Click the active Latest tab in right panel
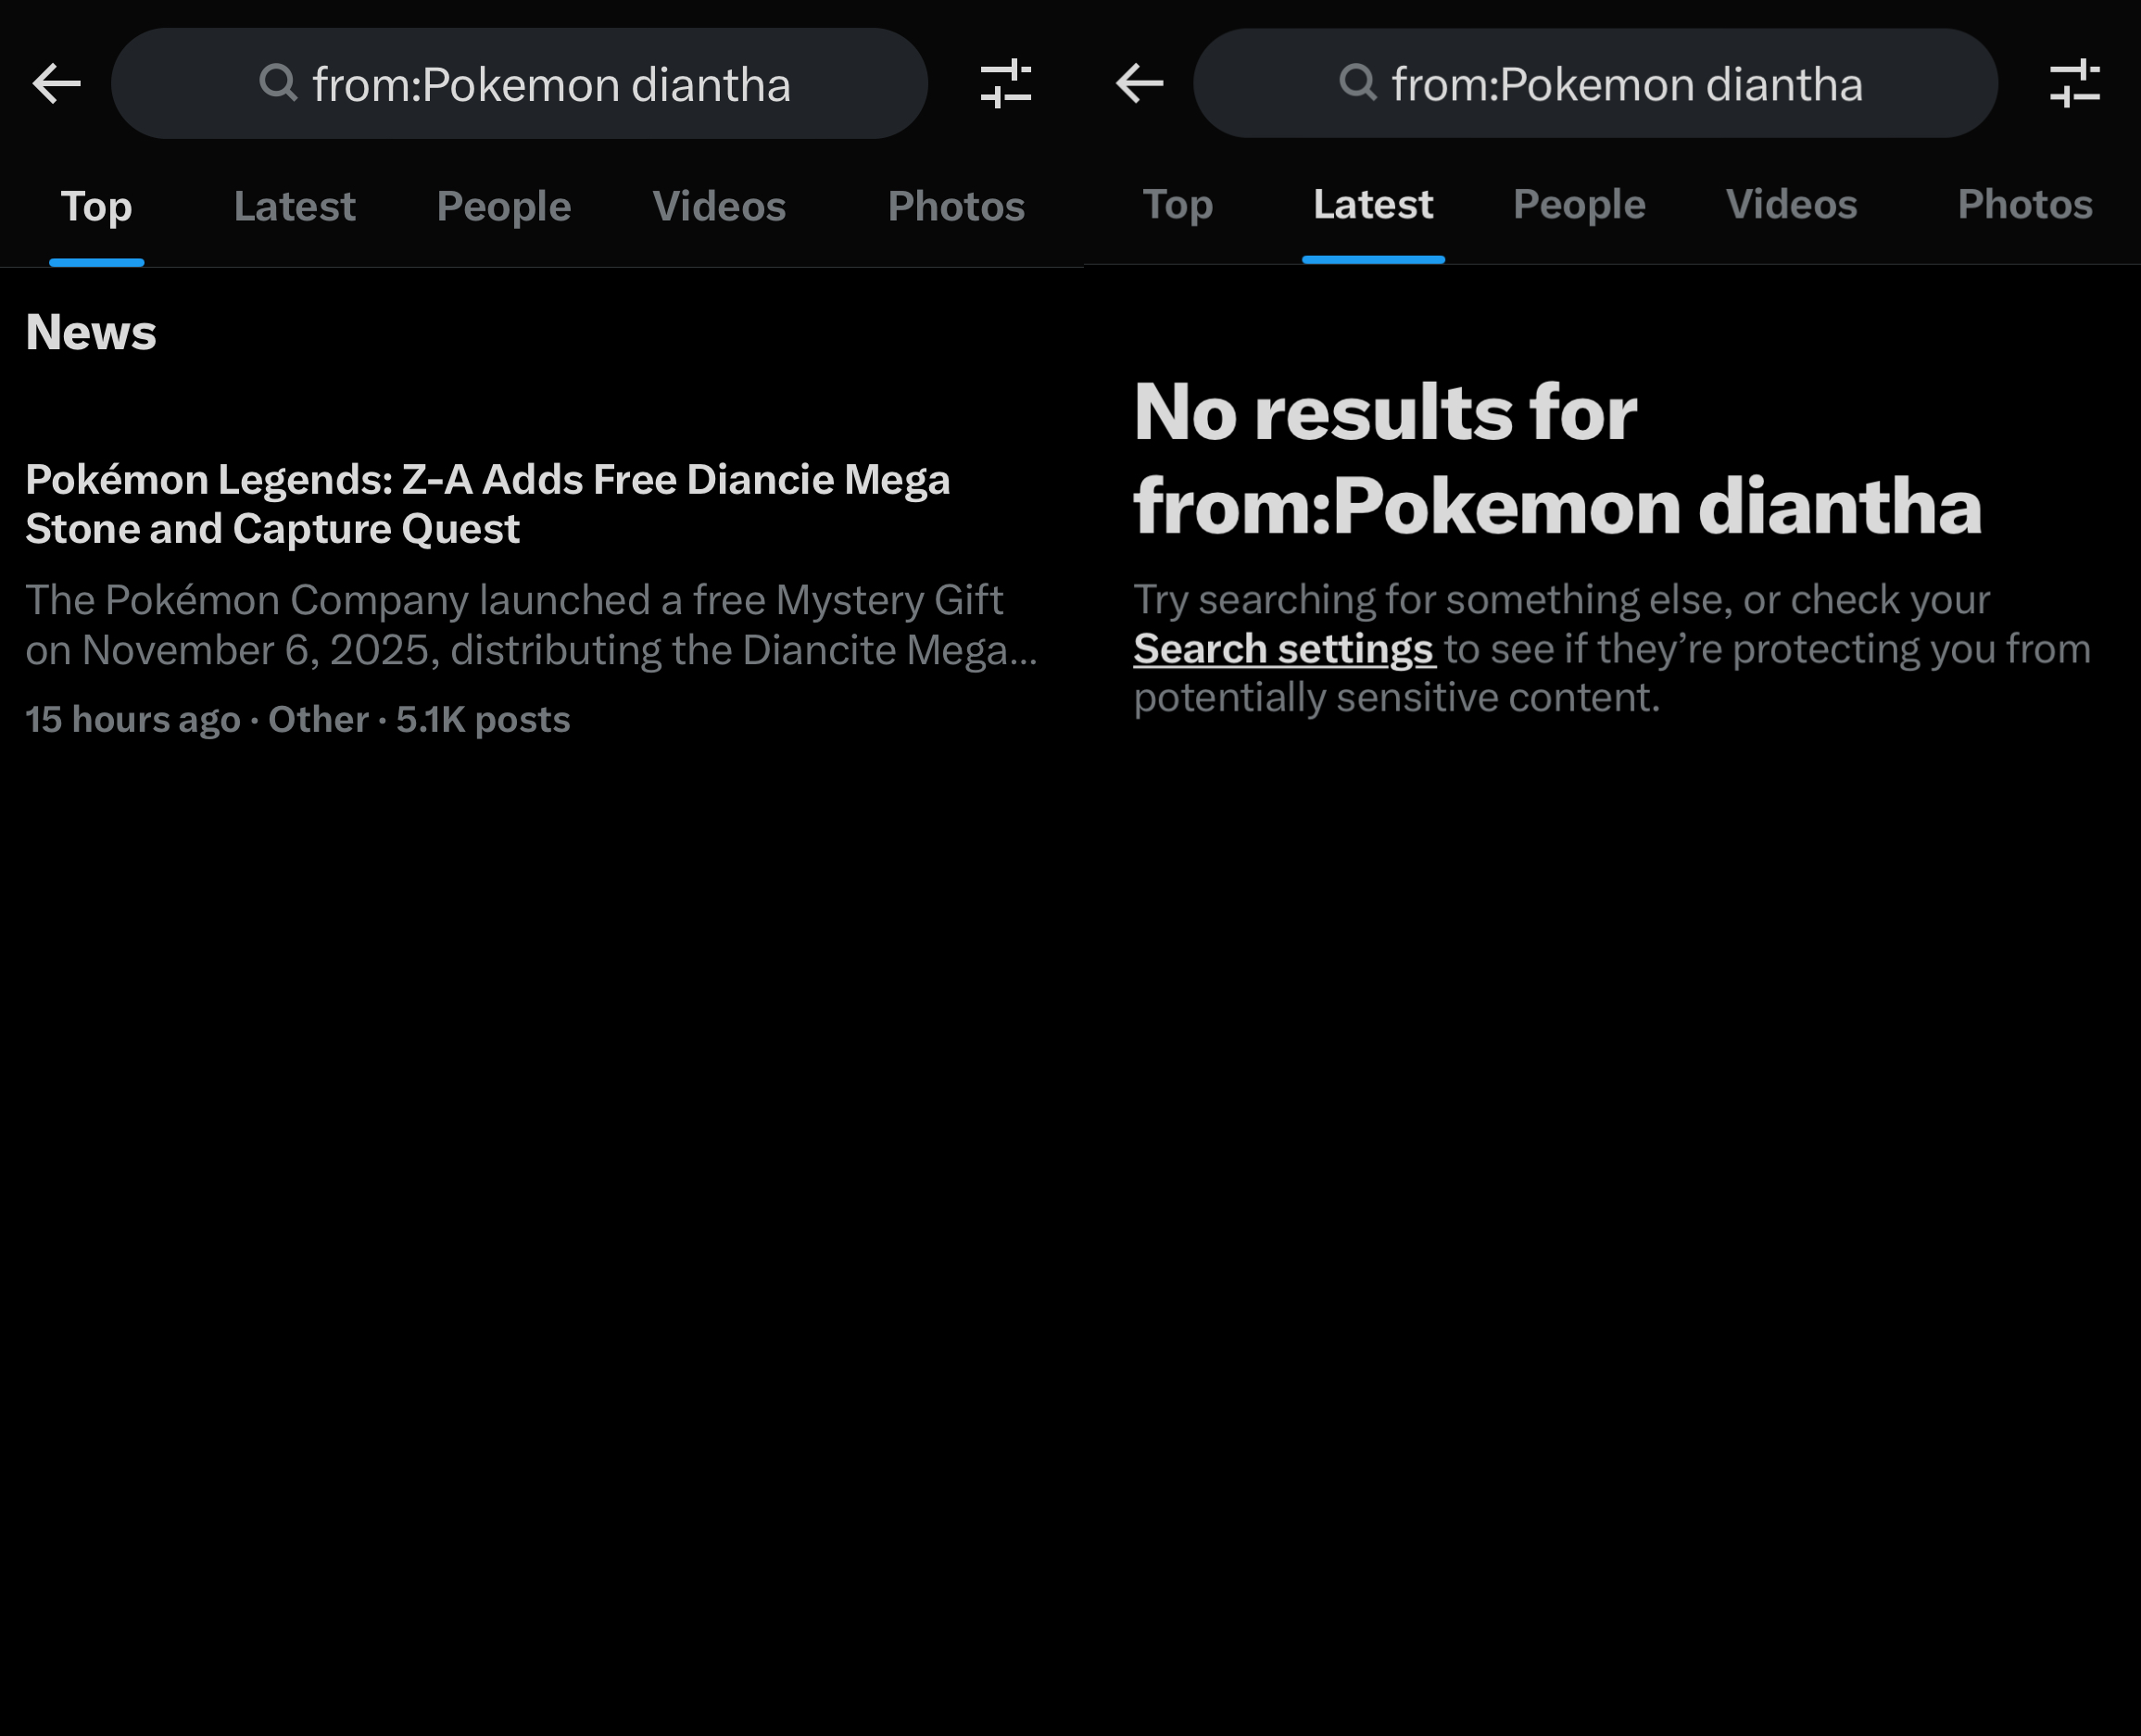Screen dimensions: 2141x1736 1372,205
